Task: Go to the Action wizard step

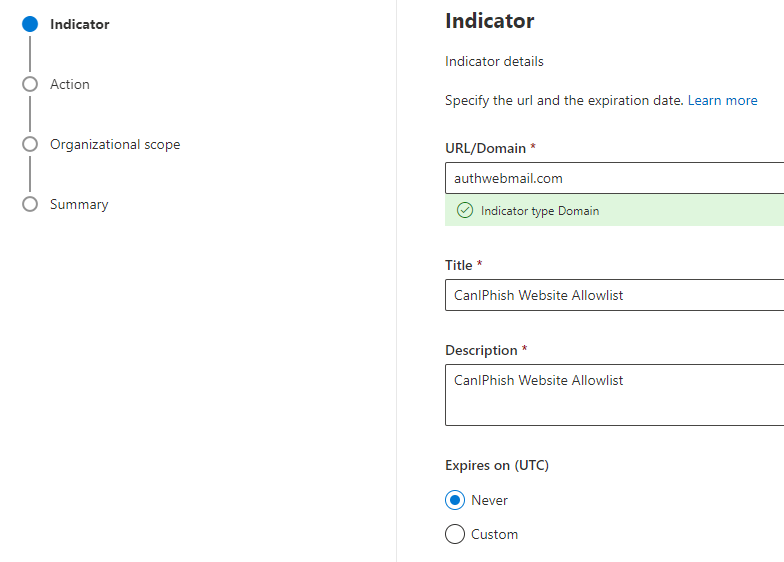Action: click(x=70, y=84)
